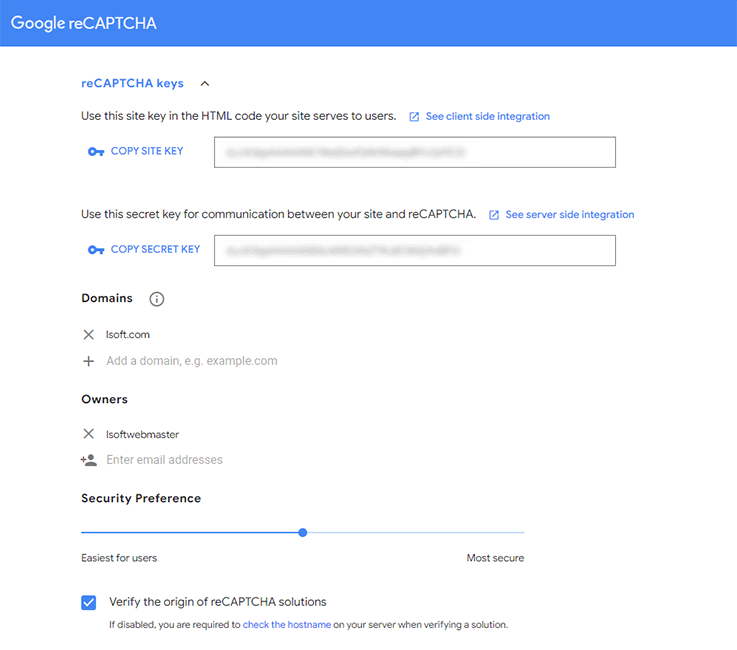Viewport: 737px width, 650px height.
Task: Remove owner lsoftwebmaster with X icon
Action: click(89, 434)
